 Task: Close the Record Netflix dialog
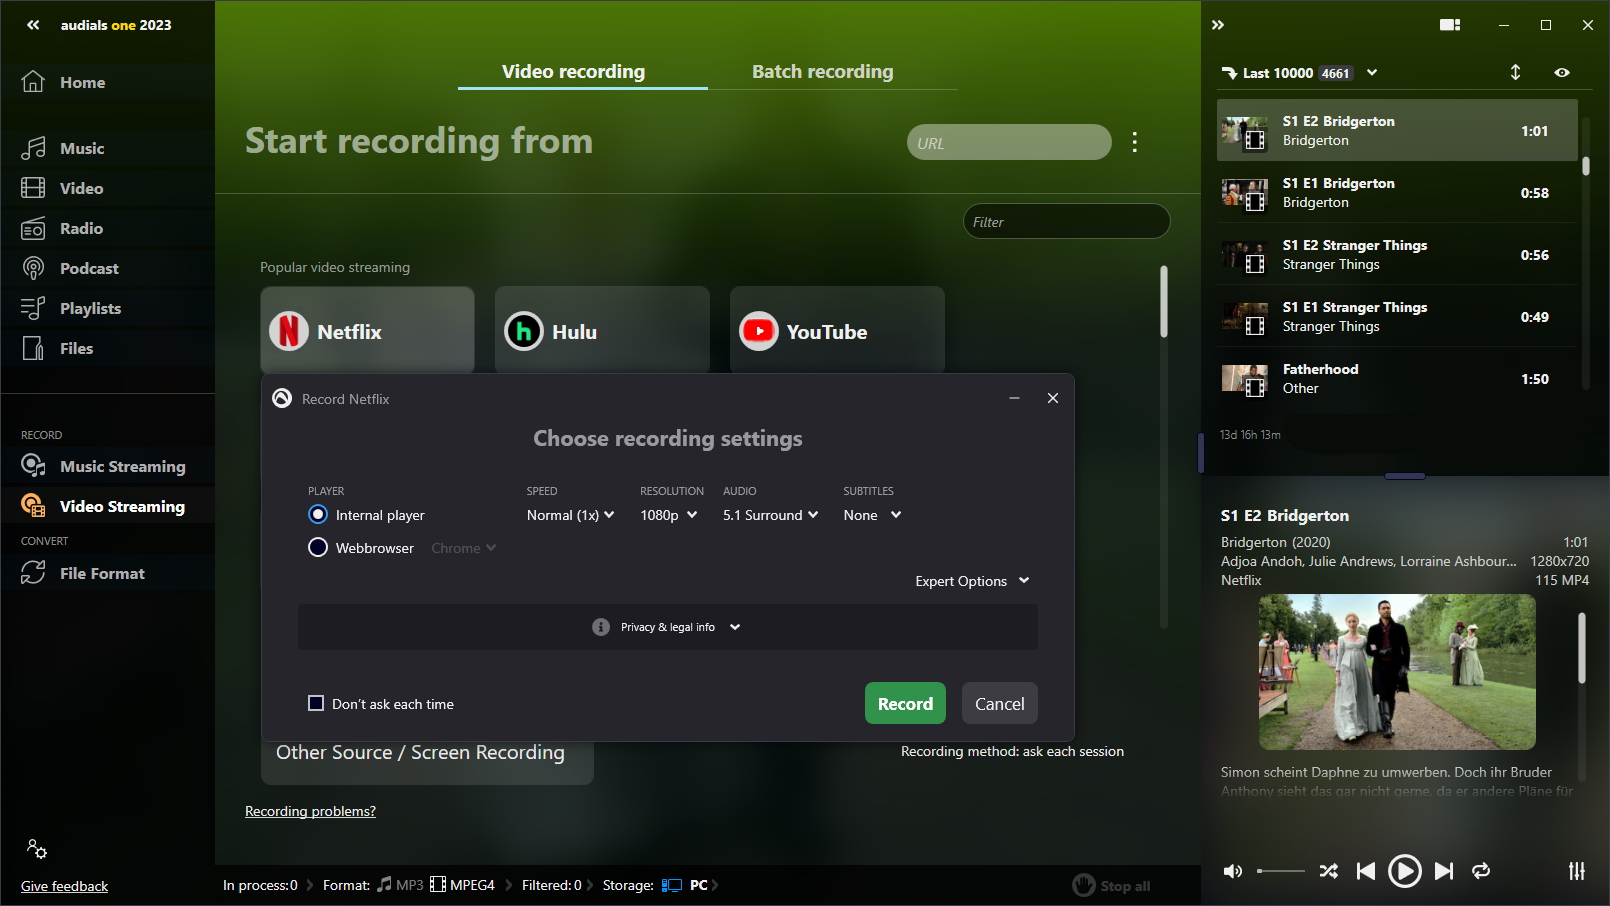(1052, 398)
